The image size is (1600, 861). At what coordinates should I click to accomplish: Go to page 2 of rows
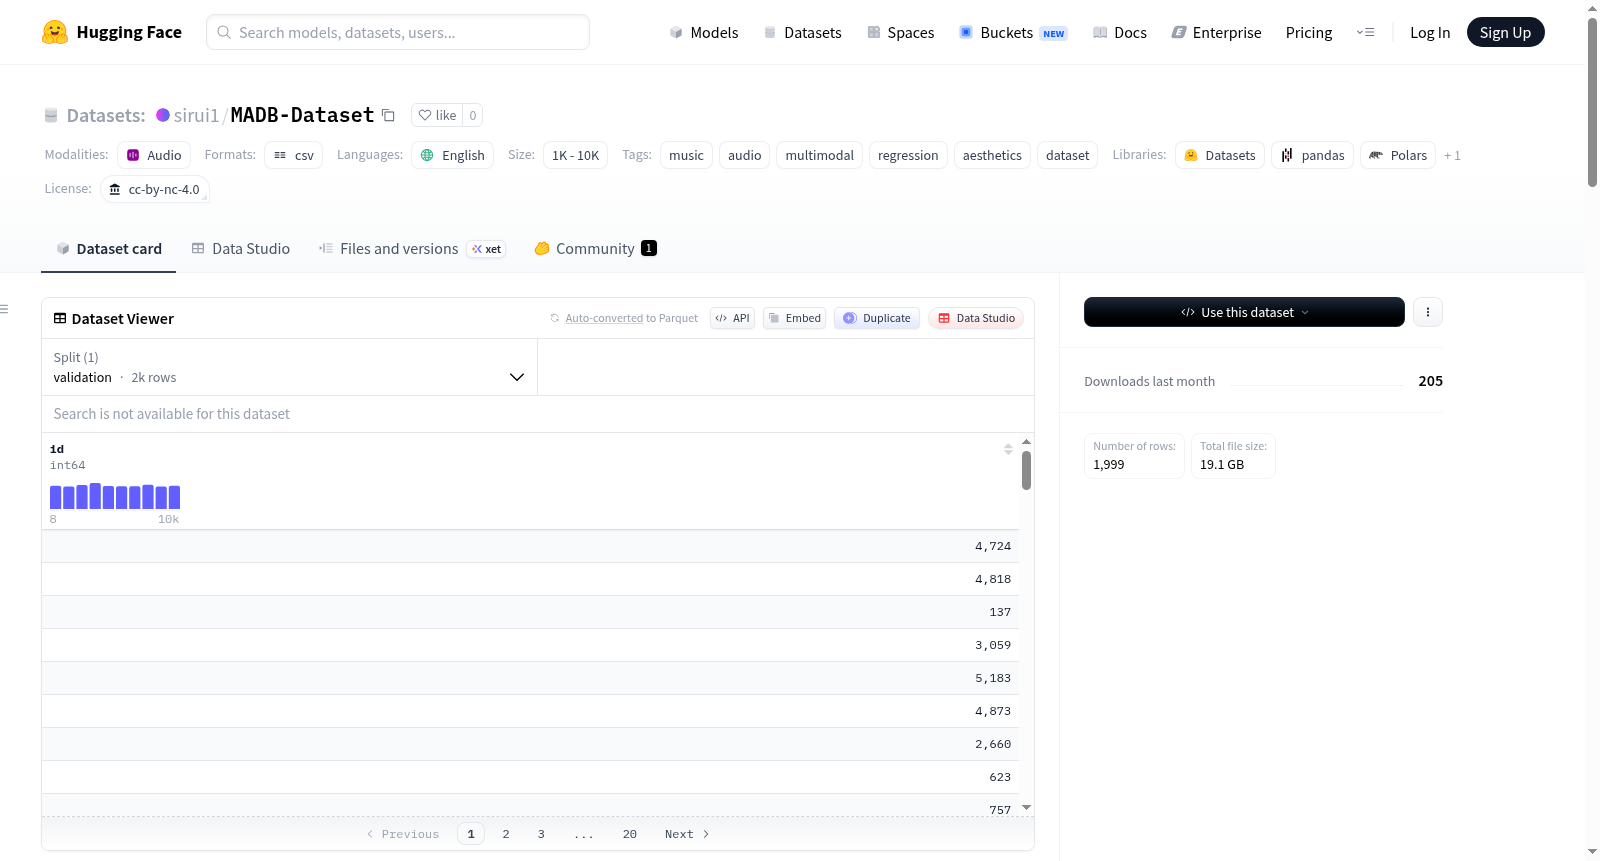[x=506, y=834]
